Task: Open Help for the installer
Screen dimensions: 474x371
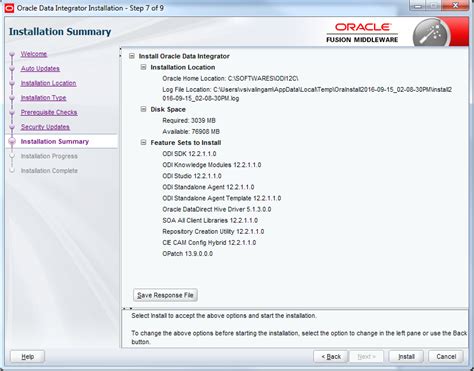Action: [27, 357]
